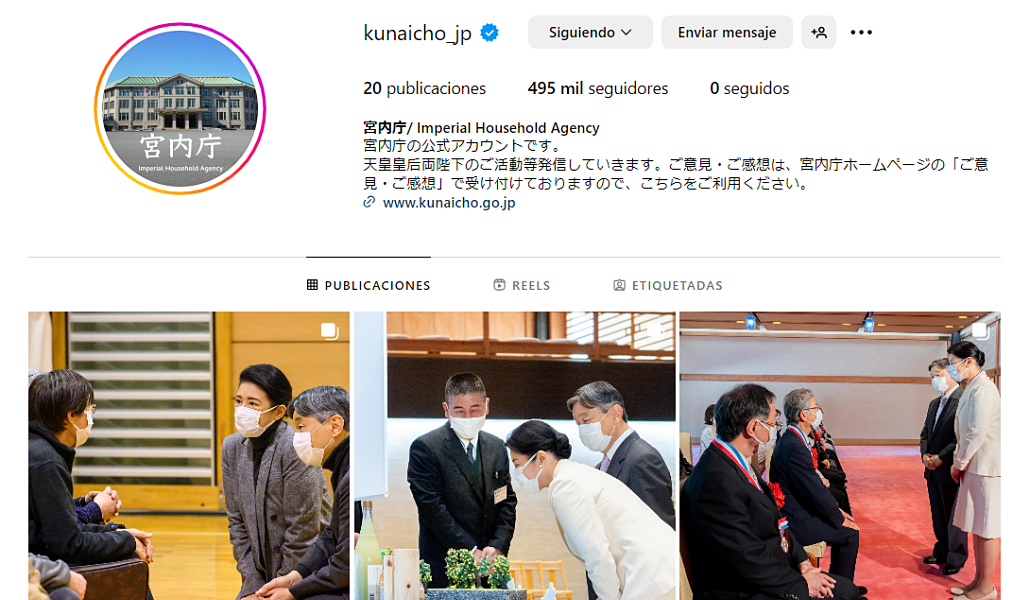Screen dimensions: 1030x600
Task: Click the link chain icon
Action: tap(369, 202)
